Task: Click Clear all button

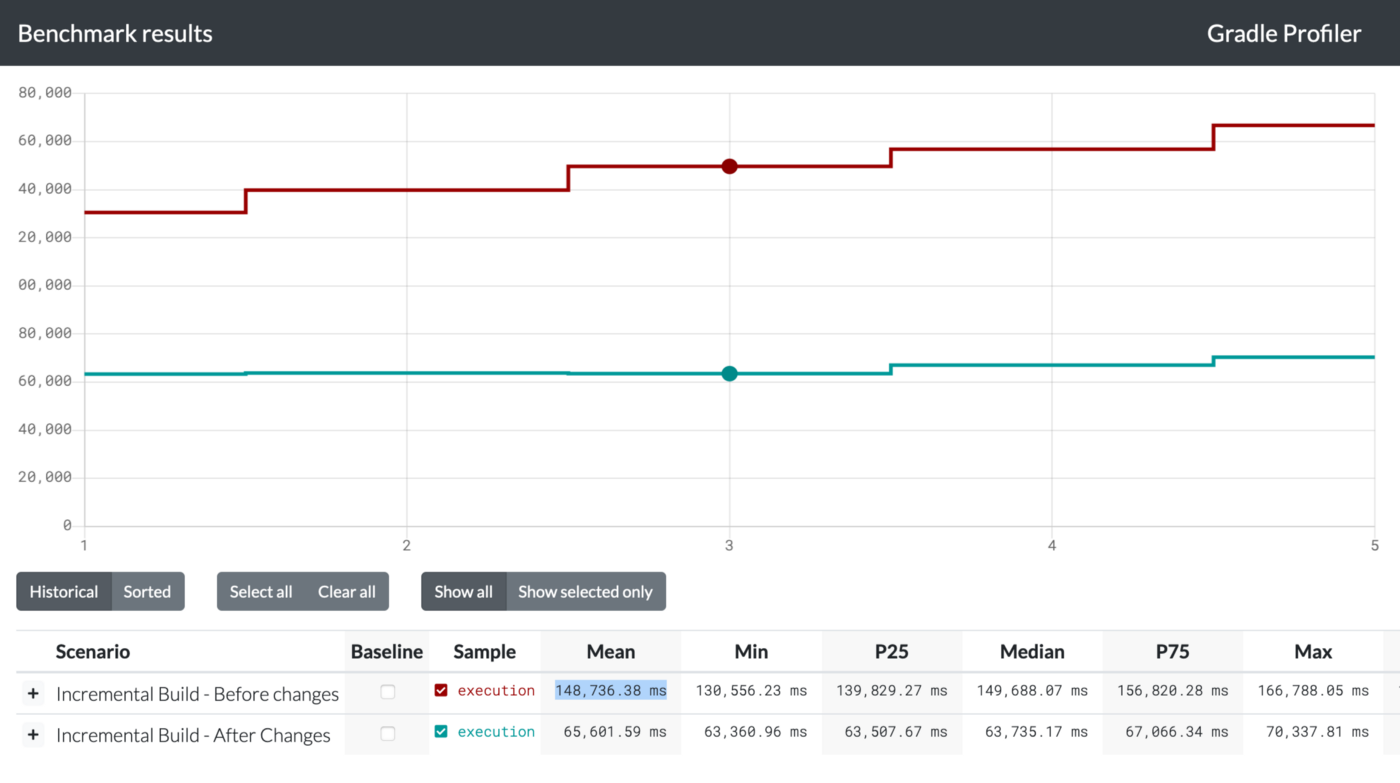Action: coord(347,591)
